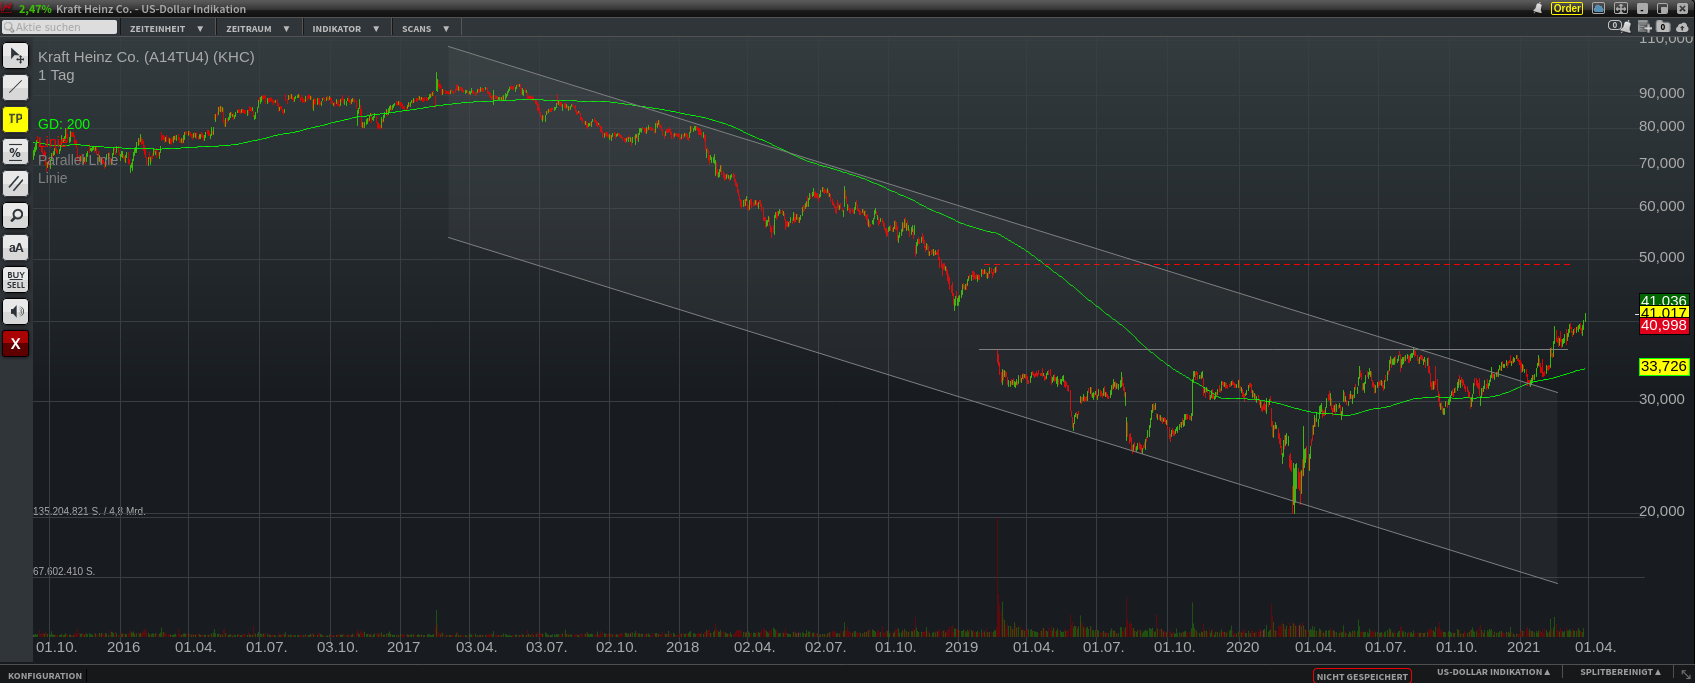Click the yellow Order button
The image size is (1695, 683).
click(x=1567, y=8)
